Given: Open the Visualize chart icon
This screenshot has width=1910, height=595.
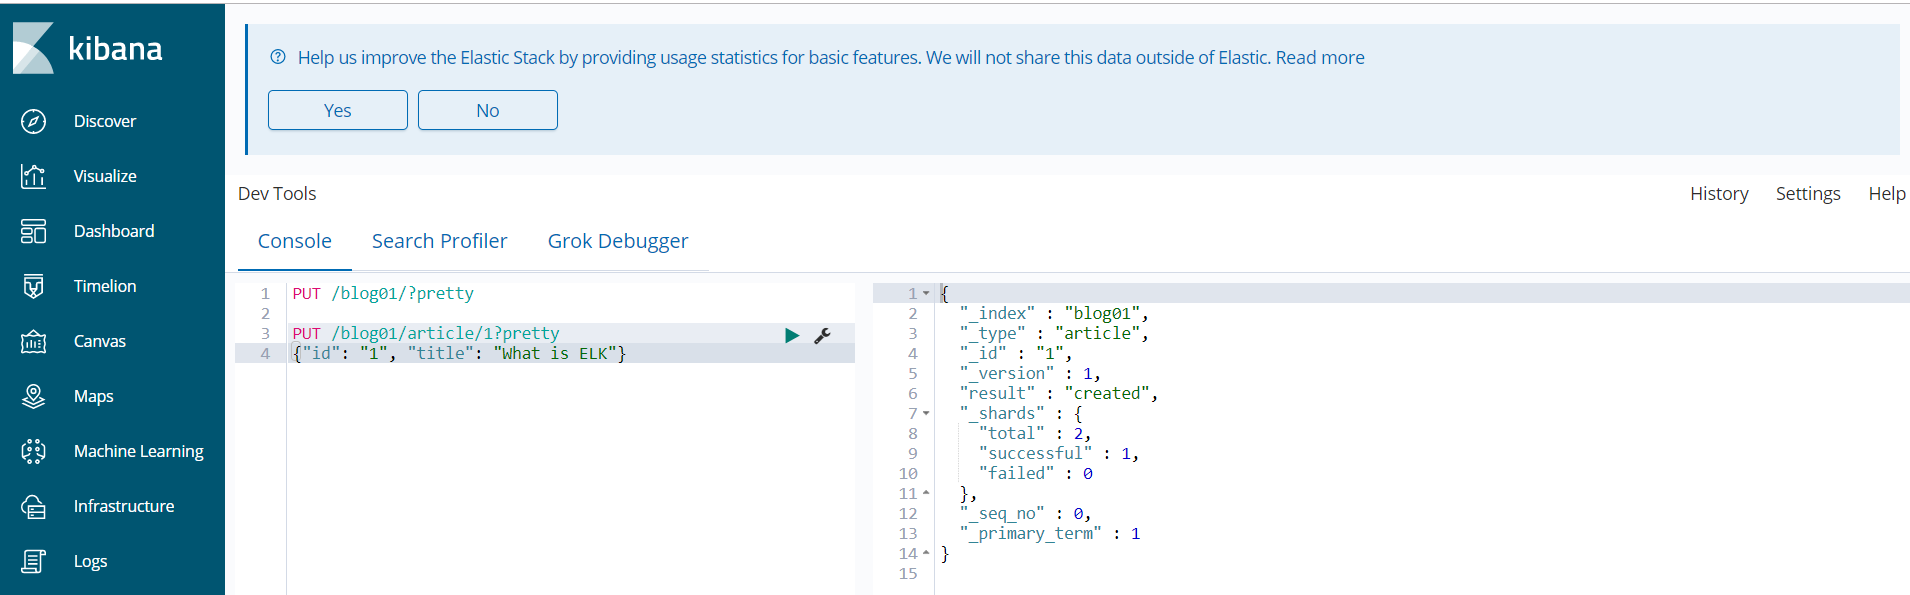Looking at the screenshot, I should pos(33,176).
